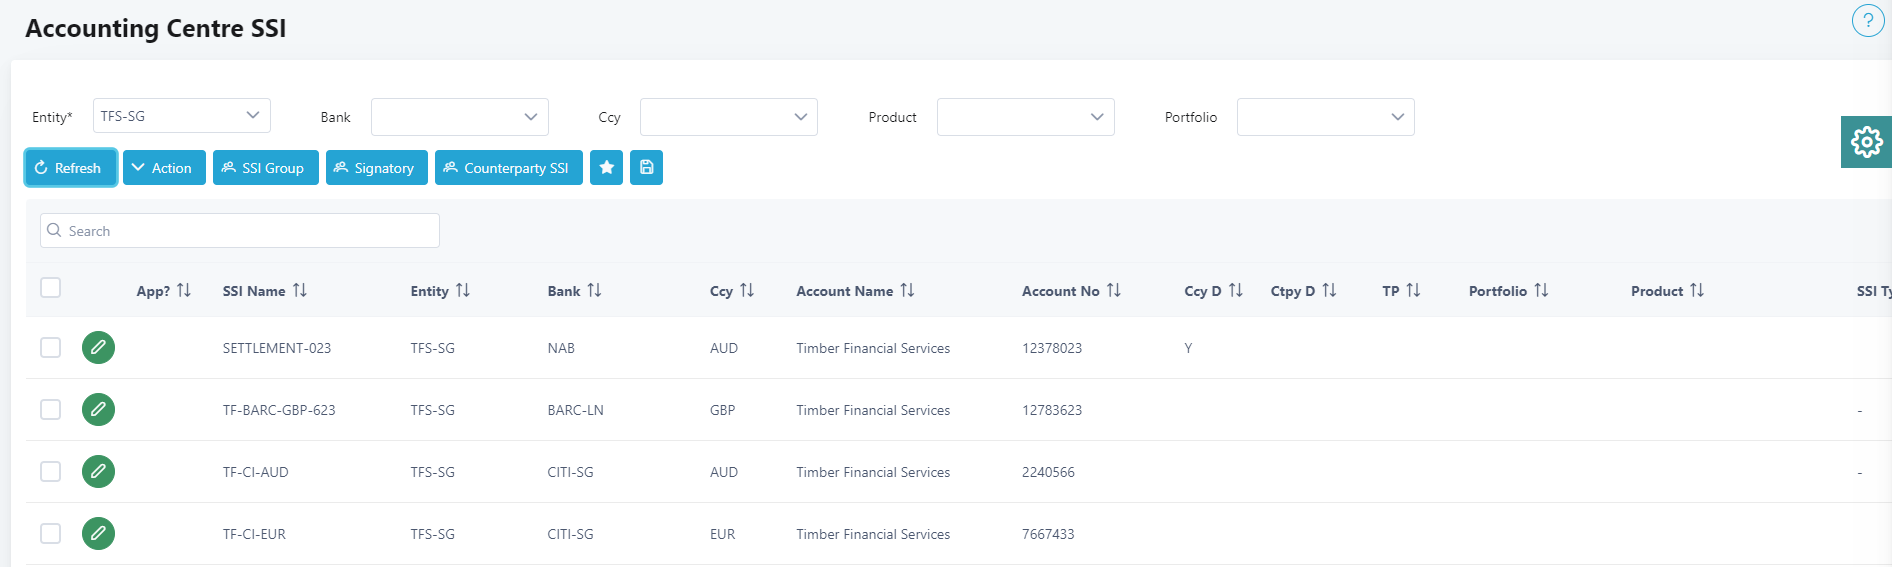This screenshot has height=567, width=1892.
Task: Open the Counterparty SSI button
Action: pyautogui.click(x=508, y=168)
